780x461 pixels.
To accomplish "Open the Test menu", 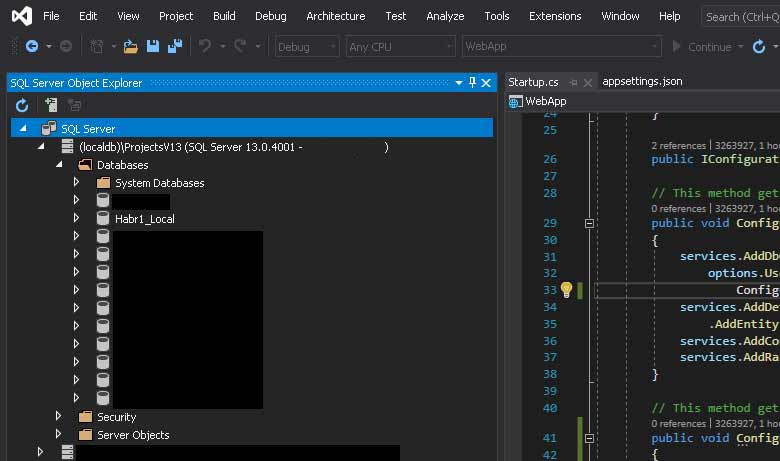I will [396, 16].
